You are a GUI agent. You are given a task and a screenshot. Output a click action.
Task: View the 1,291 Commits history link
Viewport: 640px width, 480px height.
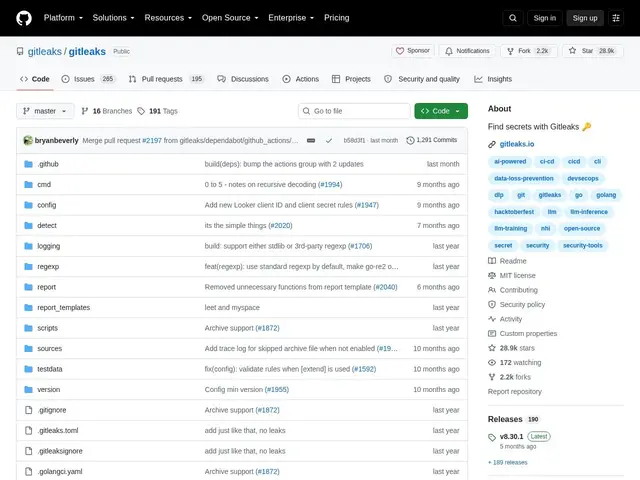pyautogui.click(x=432, y=140)
